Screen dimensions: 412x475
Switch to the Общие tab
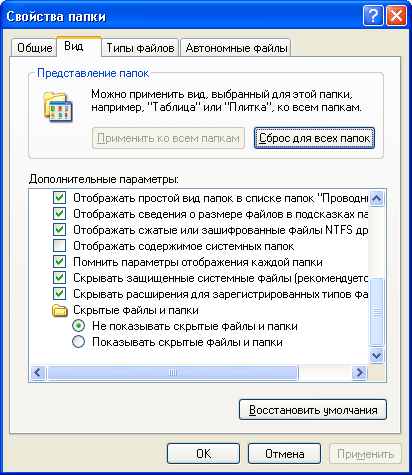(x=34, y=48)
